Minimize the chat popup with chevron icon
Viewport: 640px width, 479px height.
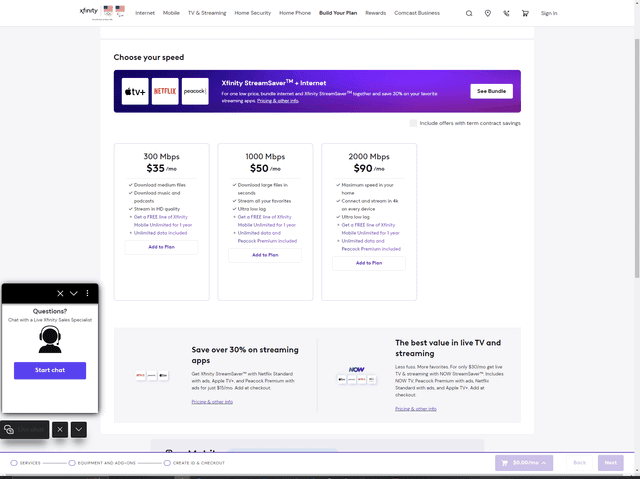tap(74, 293)
